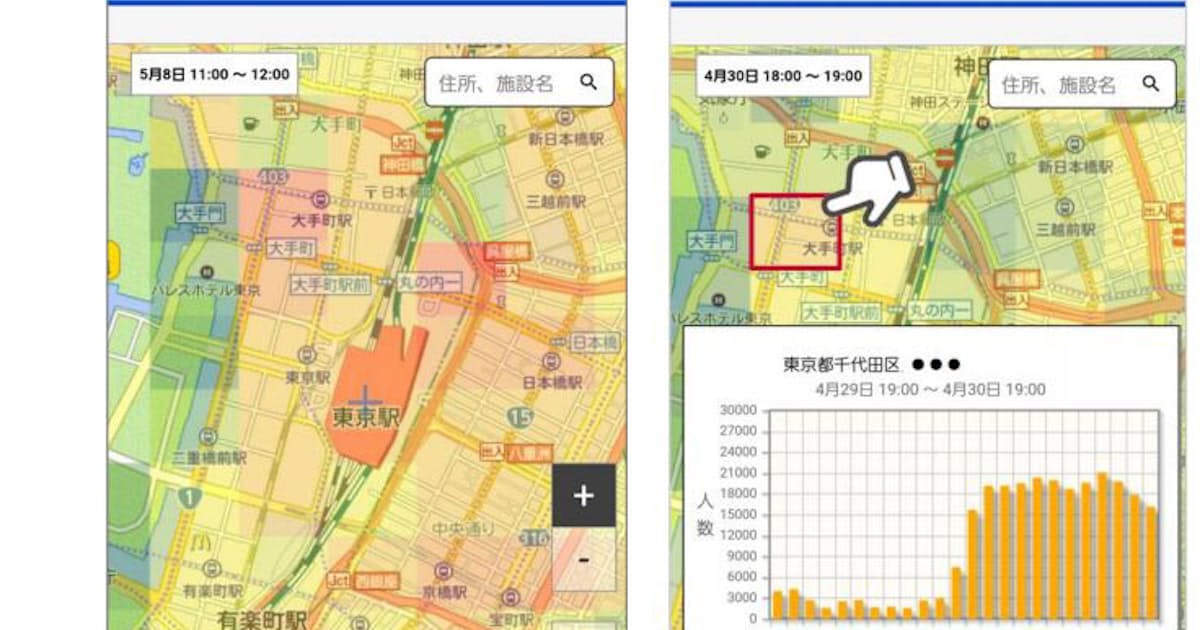Click the 大手門 label on left map
Screen dimensions: 1200x630
[x=199, y=213]
